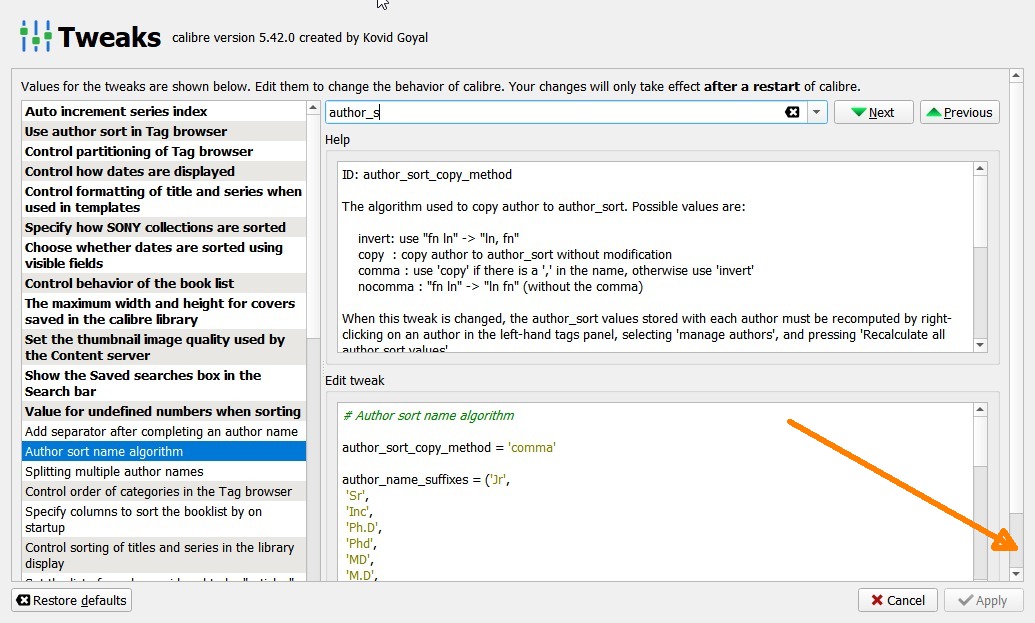
Task: Click the 'comma' value in edit tweak
Action: (531, 447)
